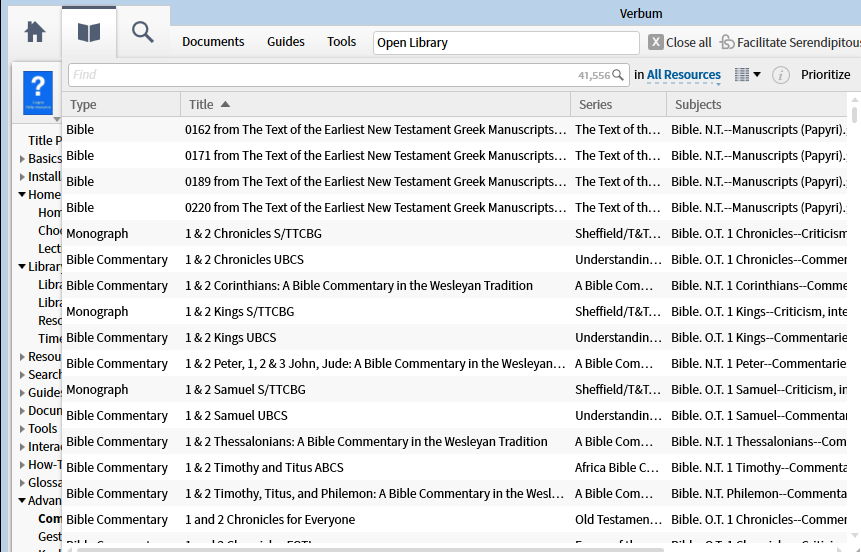This screenshot has width=861, height=552.
Task: Open the Tools menu
Action: coord(342,42)
